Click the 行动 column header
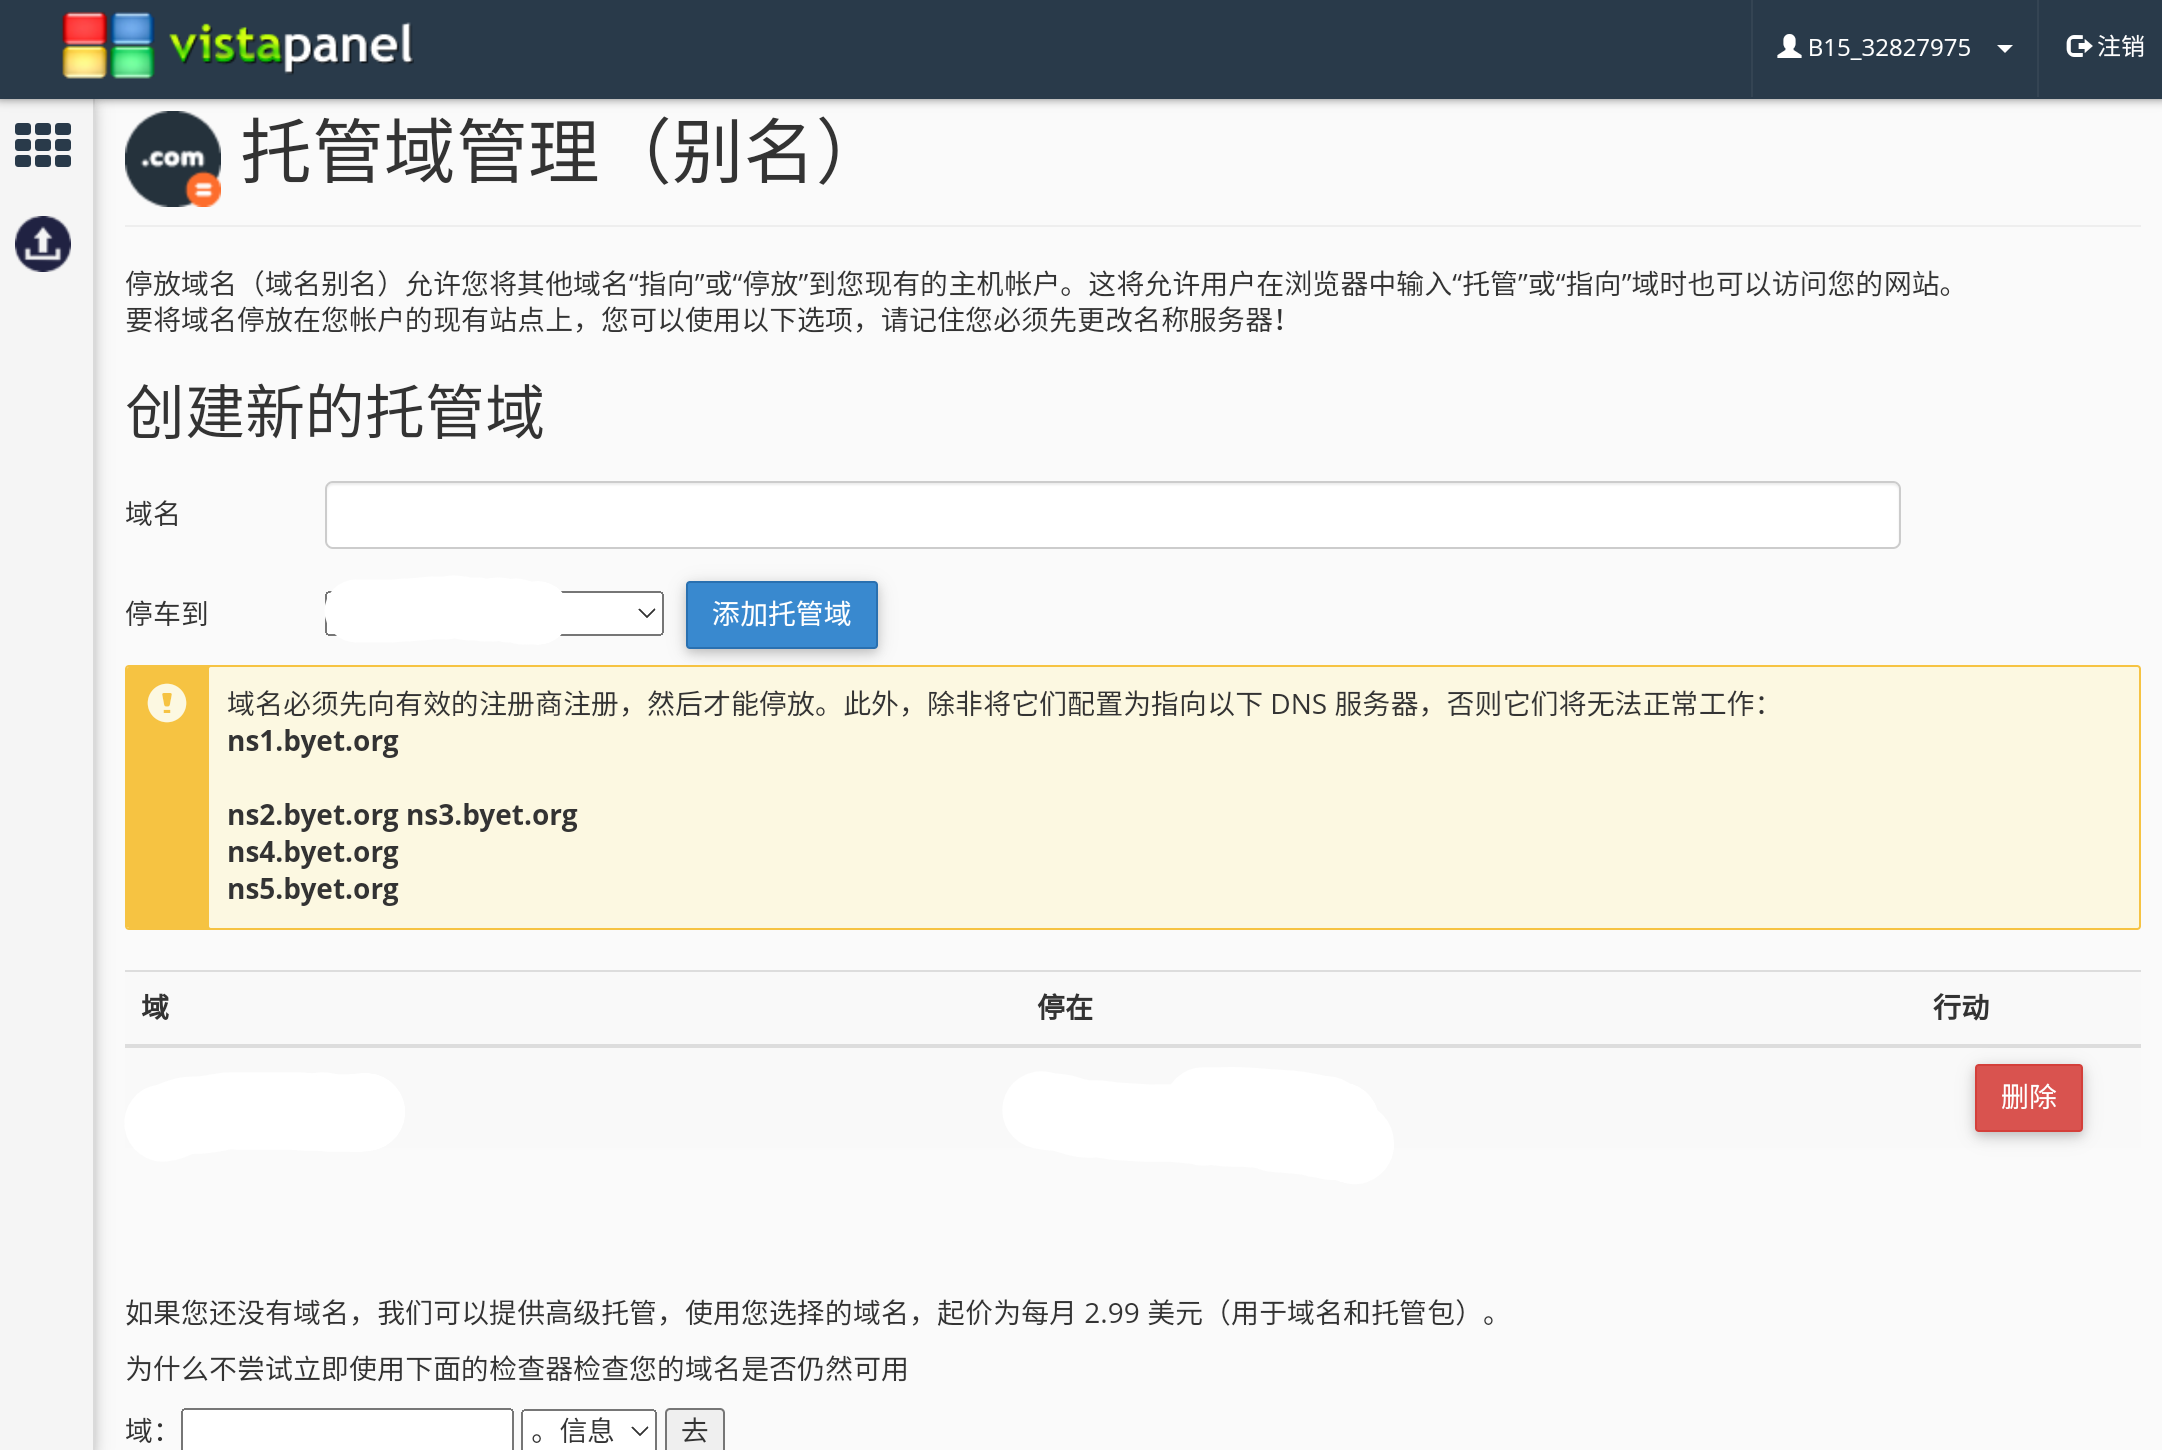 pos(1960,1007)
